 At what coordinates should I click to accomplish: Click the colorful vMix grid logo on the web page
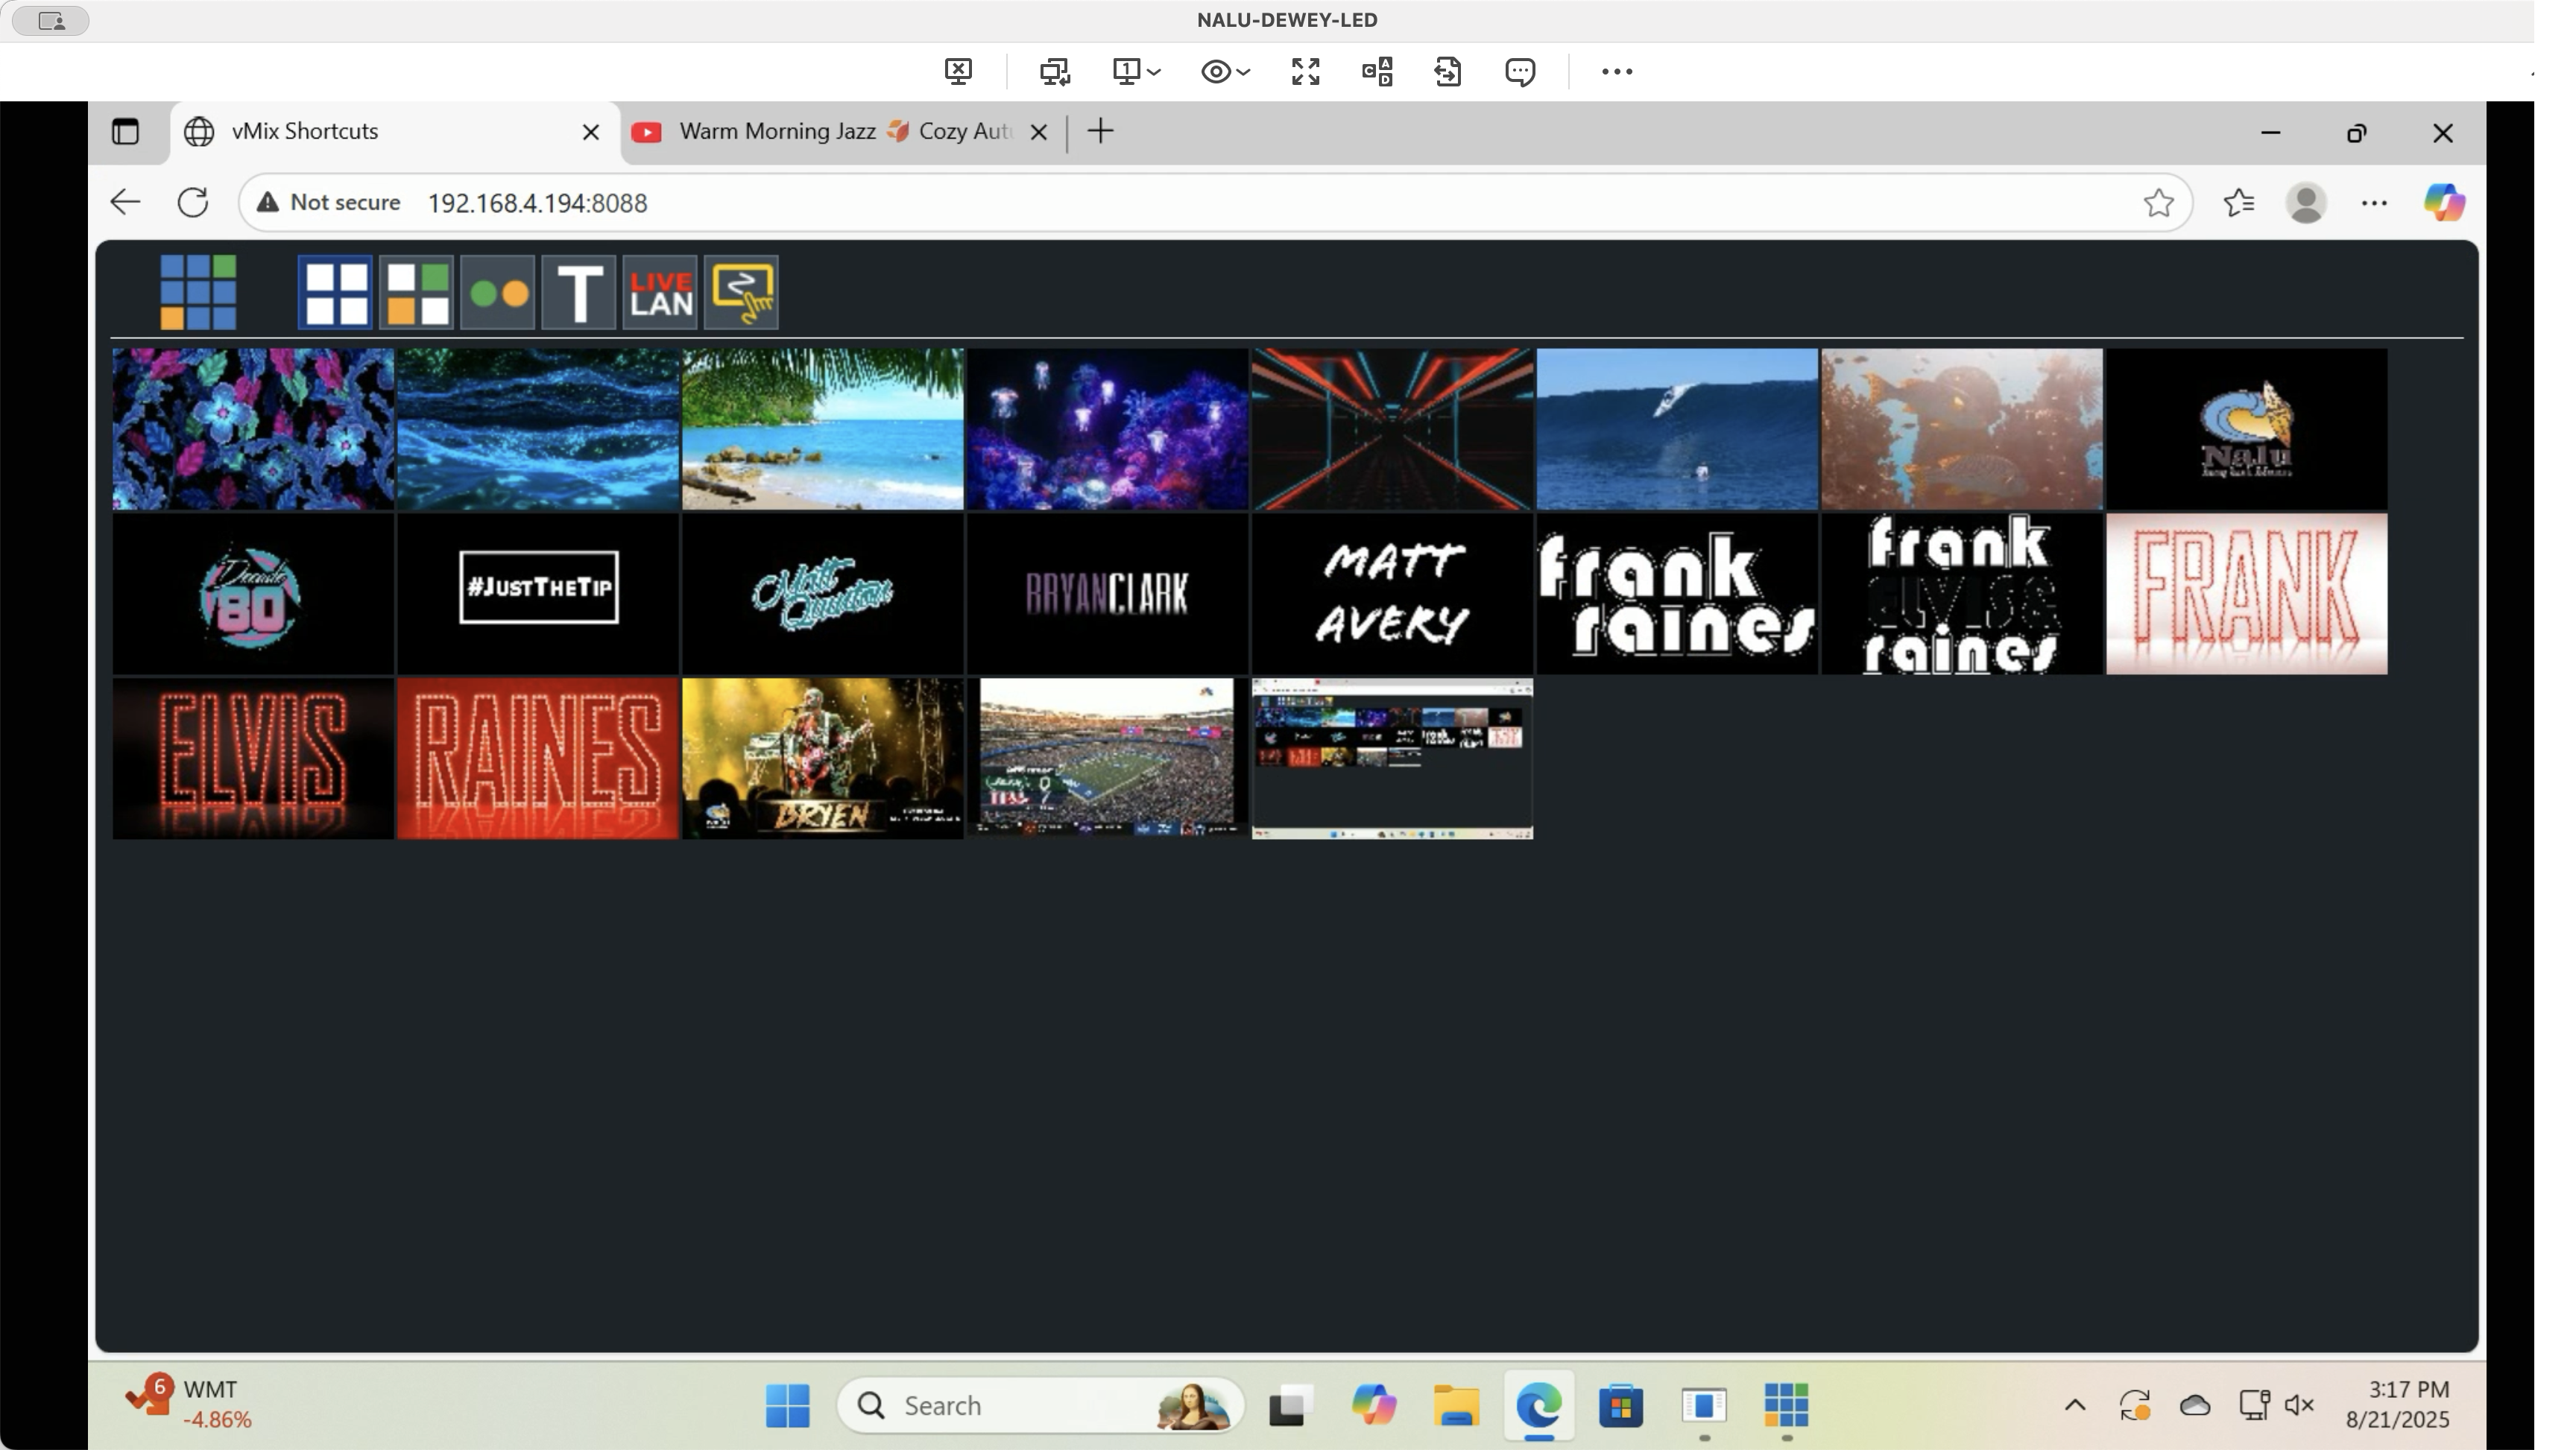198,291
